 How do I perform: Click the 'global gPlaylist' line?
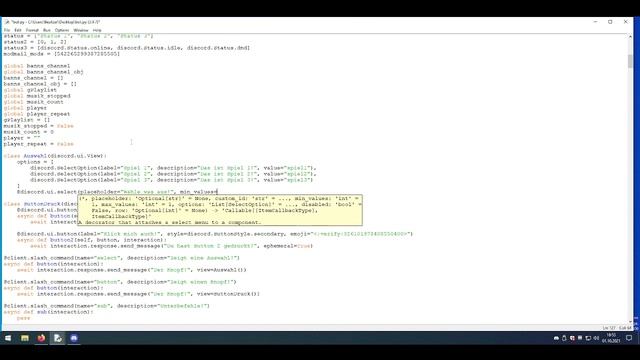(x=30, y=90)
